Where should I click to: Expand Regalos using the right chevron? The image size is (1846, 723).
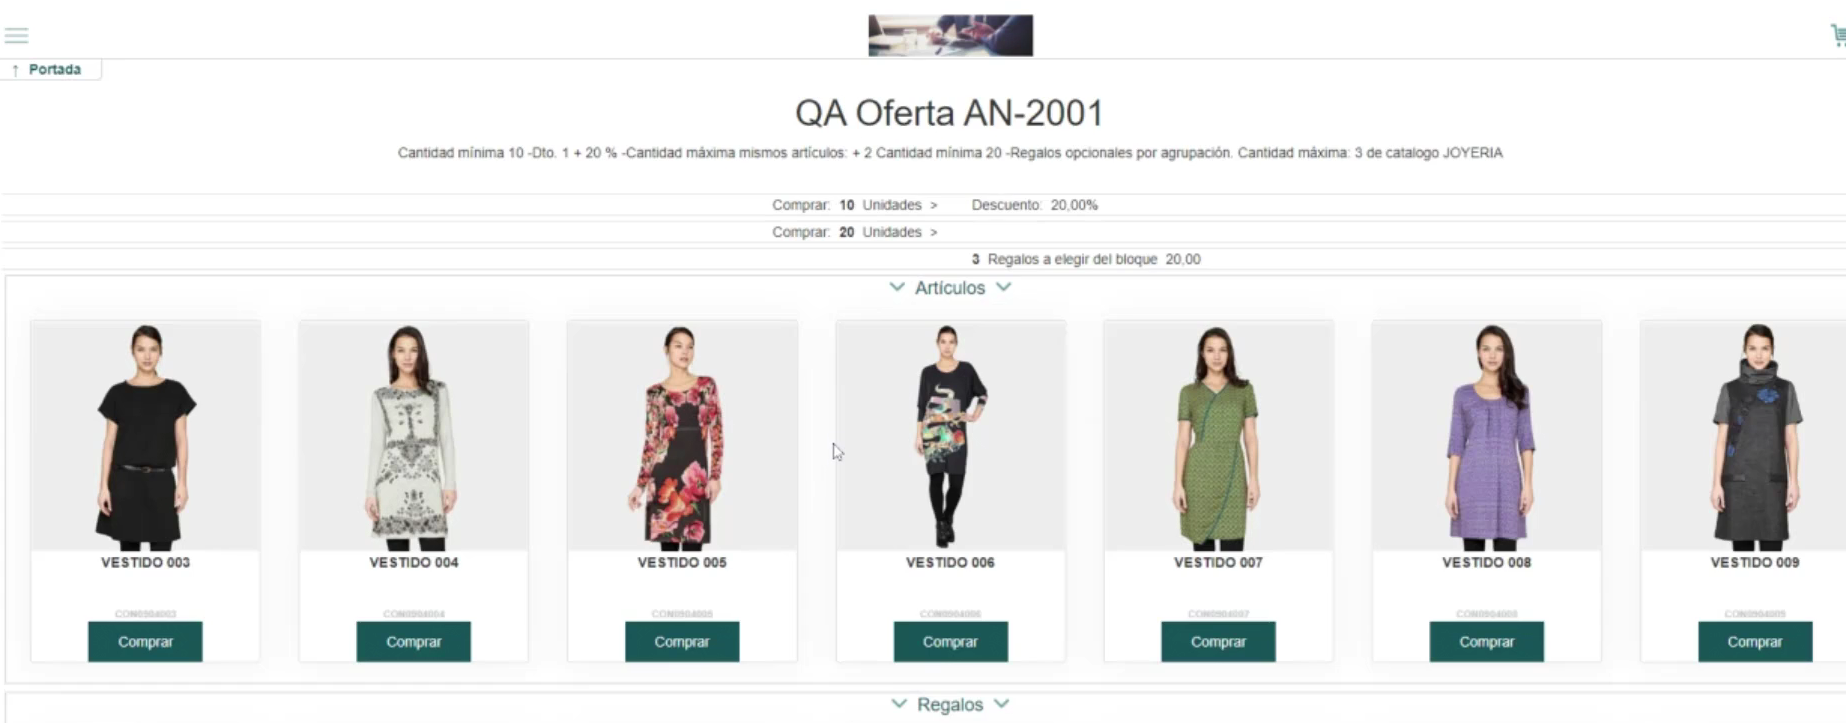point(1002,704)
